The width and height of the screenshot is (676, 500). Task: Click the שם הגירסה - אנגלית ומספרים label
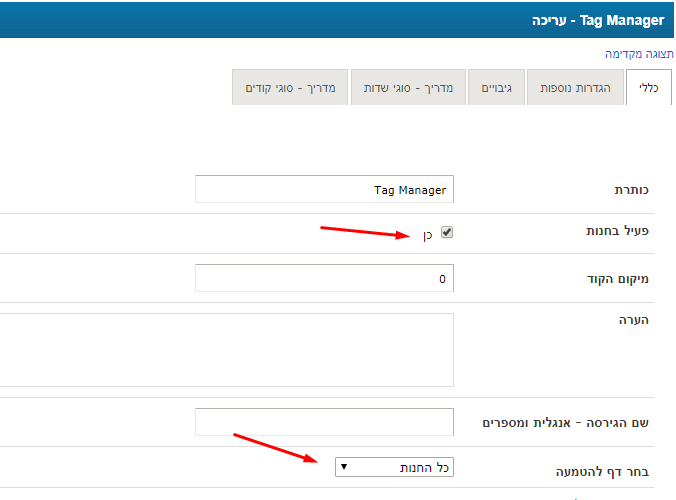(565, 423)
